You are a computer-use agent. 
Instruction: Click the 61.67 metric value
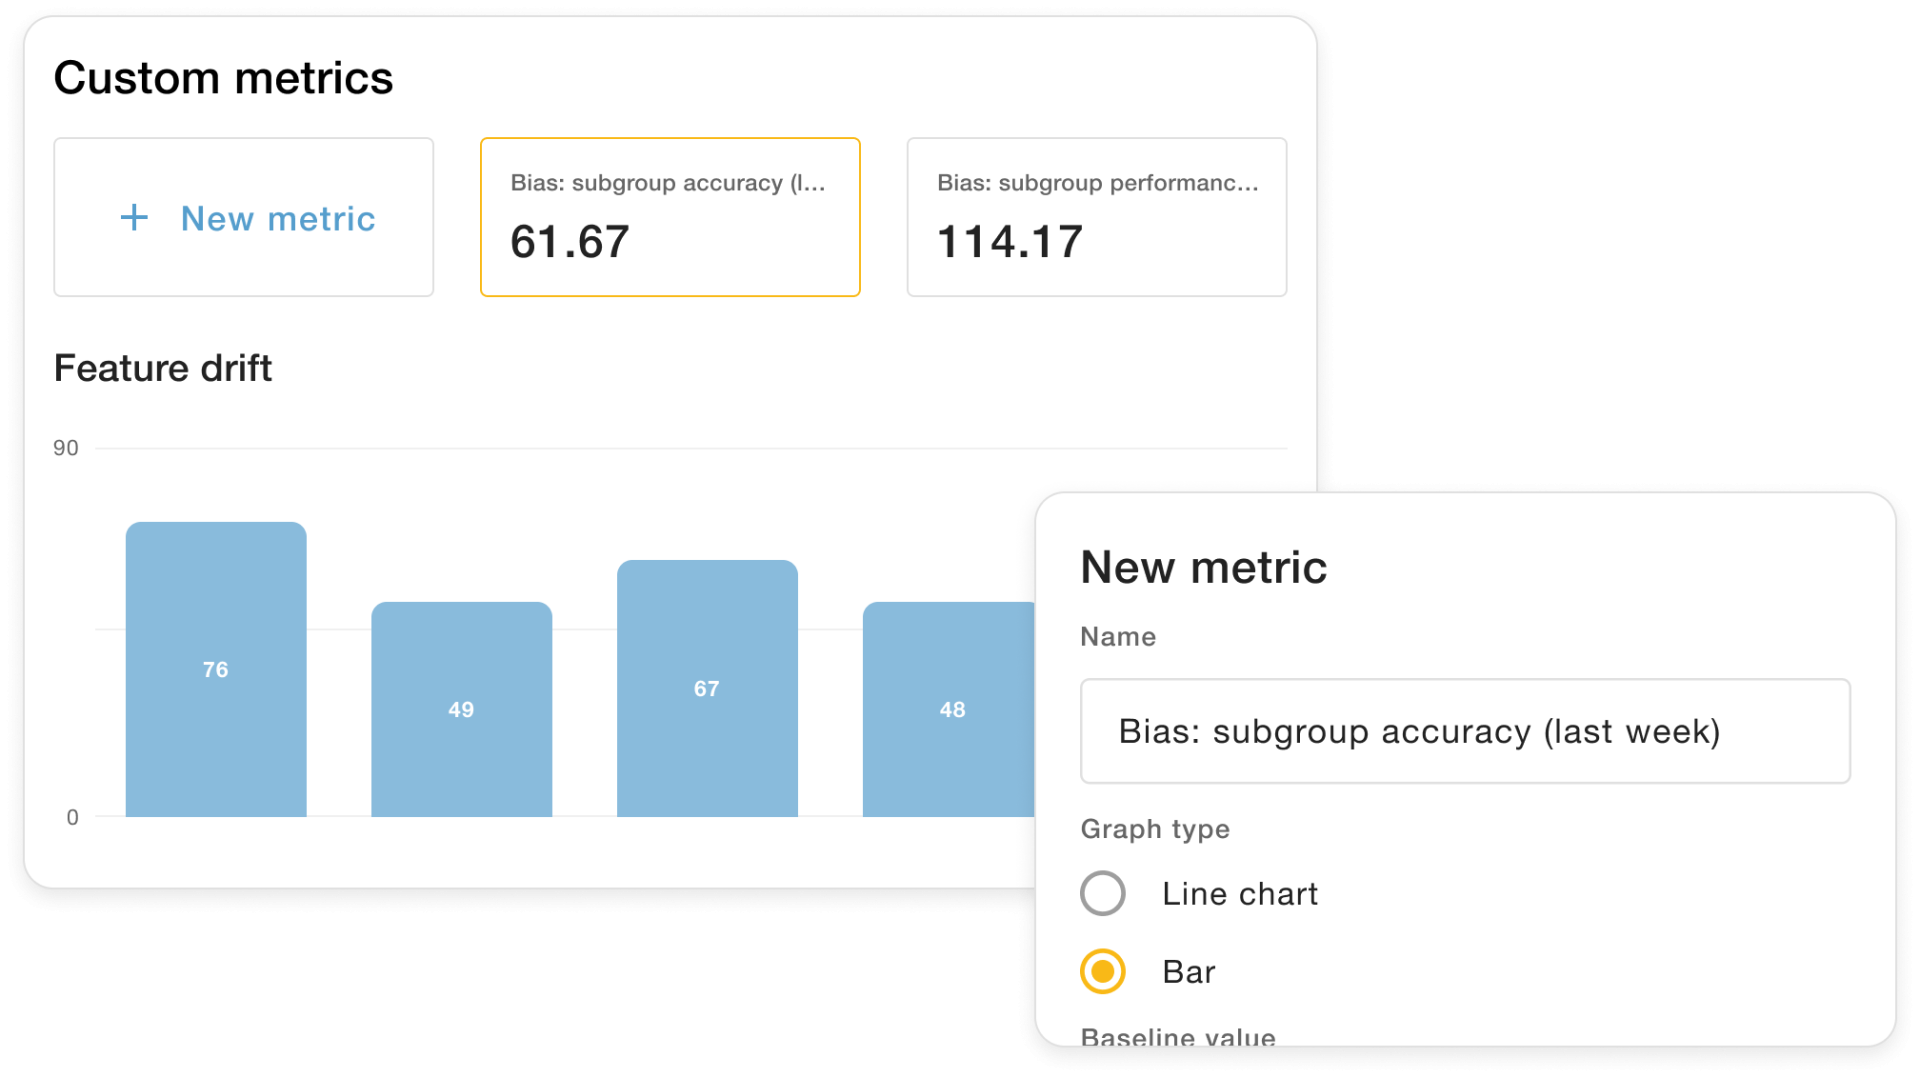[570, 242]
